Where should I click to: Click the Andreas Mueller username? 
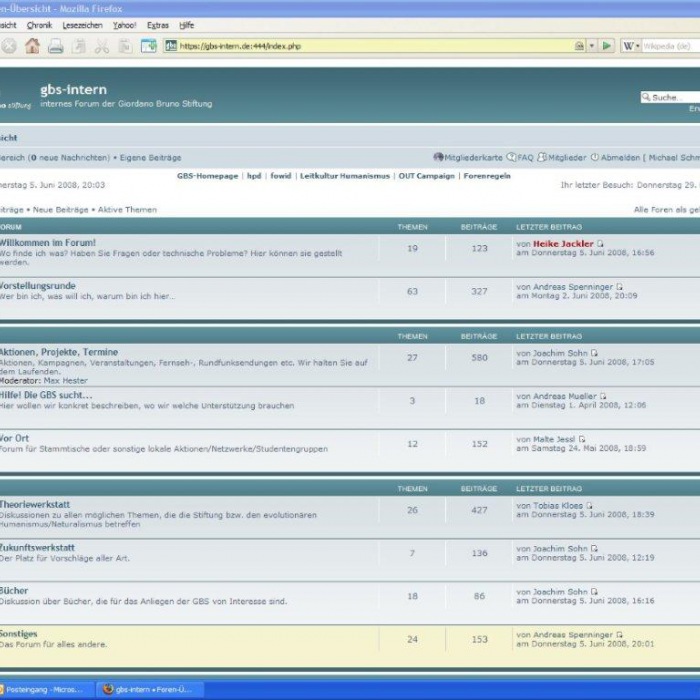coord(565,396)
